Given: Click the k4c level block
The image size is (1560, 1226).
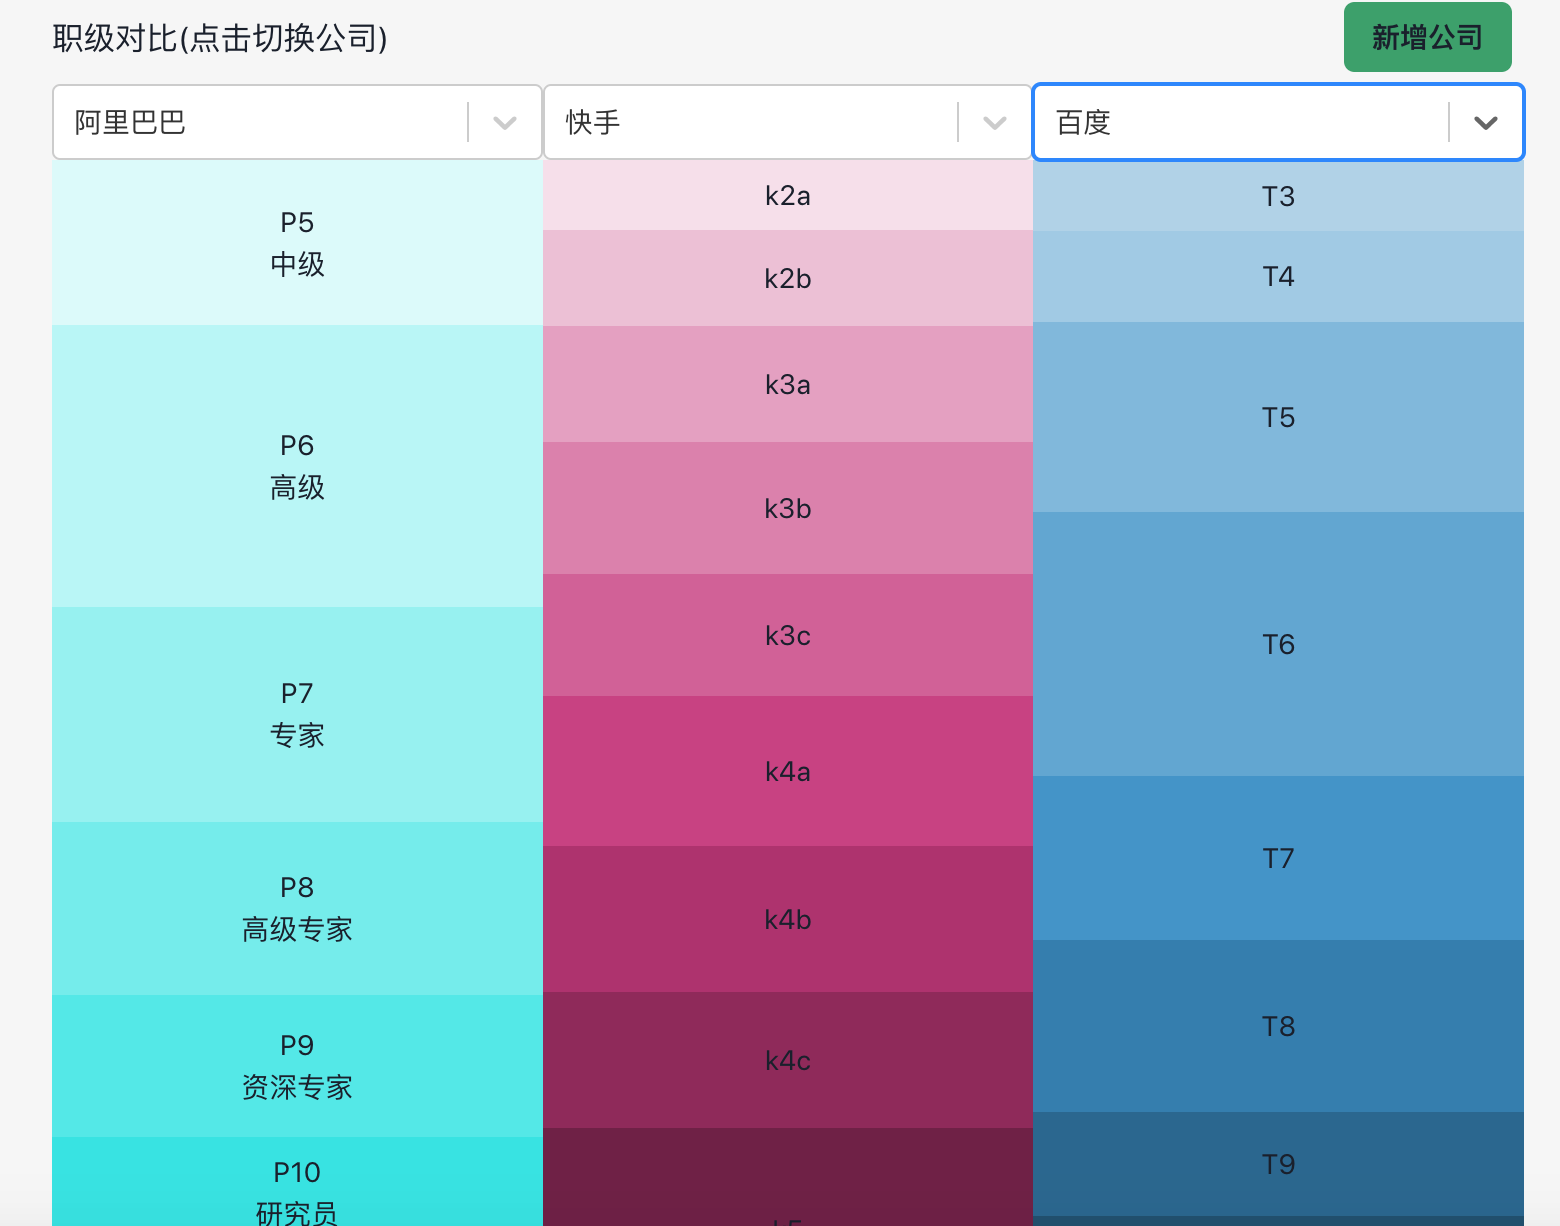Looking at the screenshot, I should (788, 1061).
